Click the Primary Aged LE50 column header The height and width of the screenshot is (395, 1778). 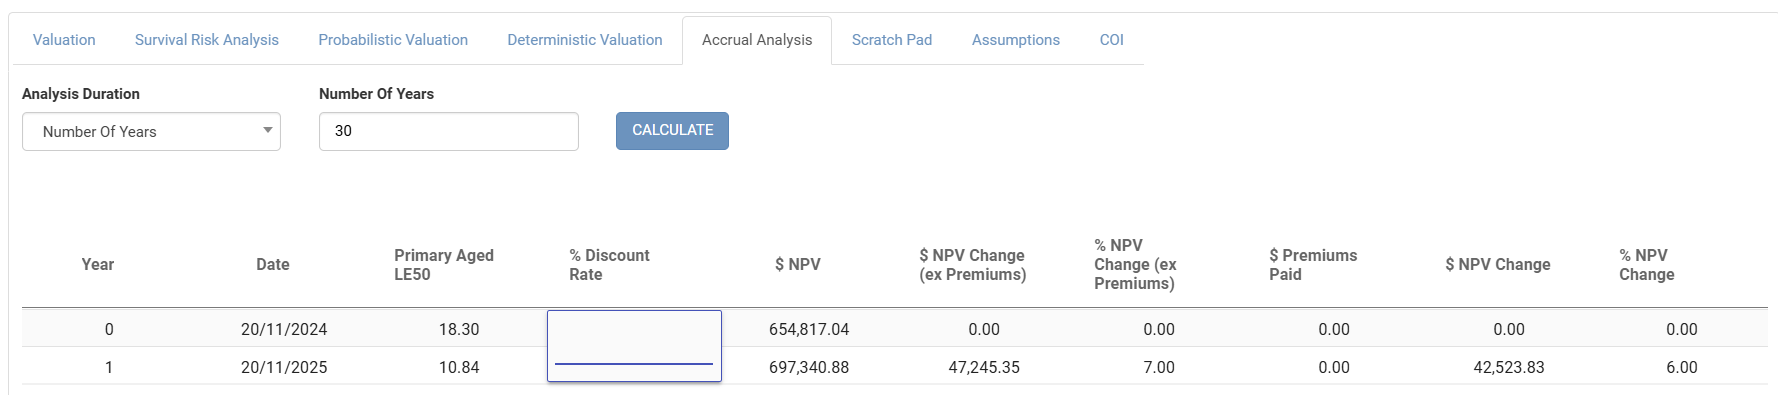444,265
